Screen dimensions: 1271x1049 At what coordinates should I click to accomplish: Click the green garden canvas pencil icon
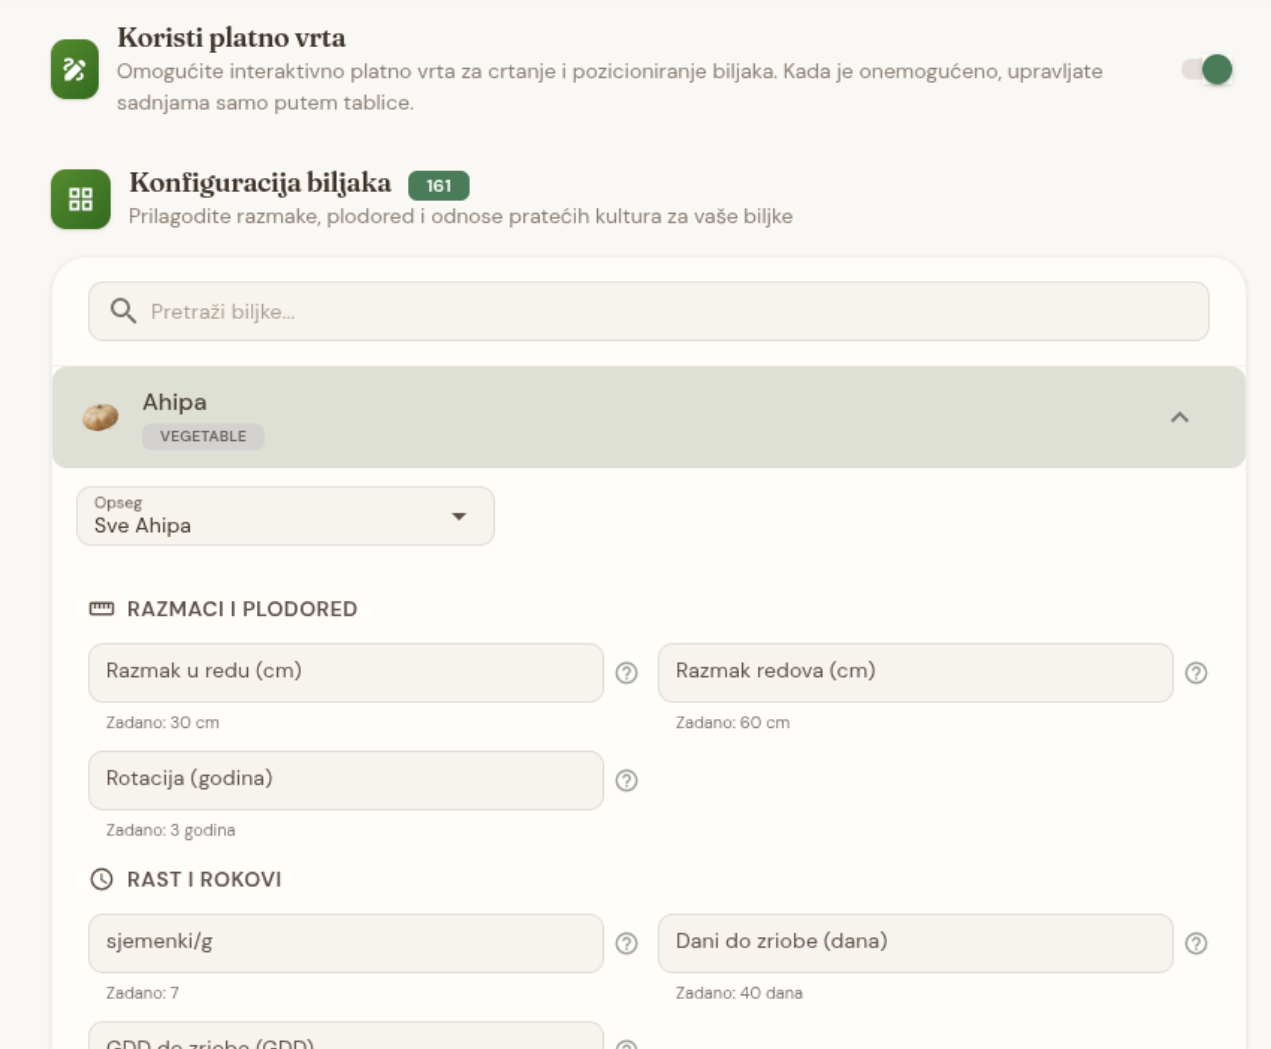click(75, 70)
